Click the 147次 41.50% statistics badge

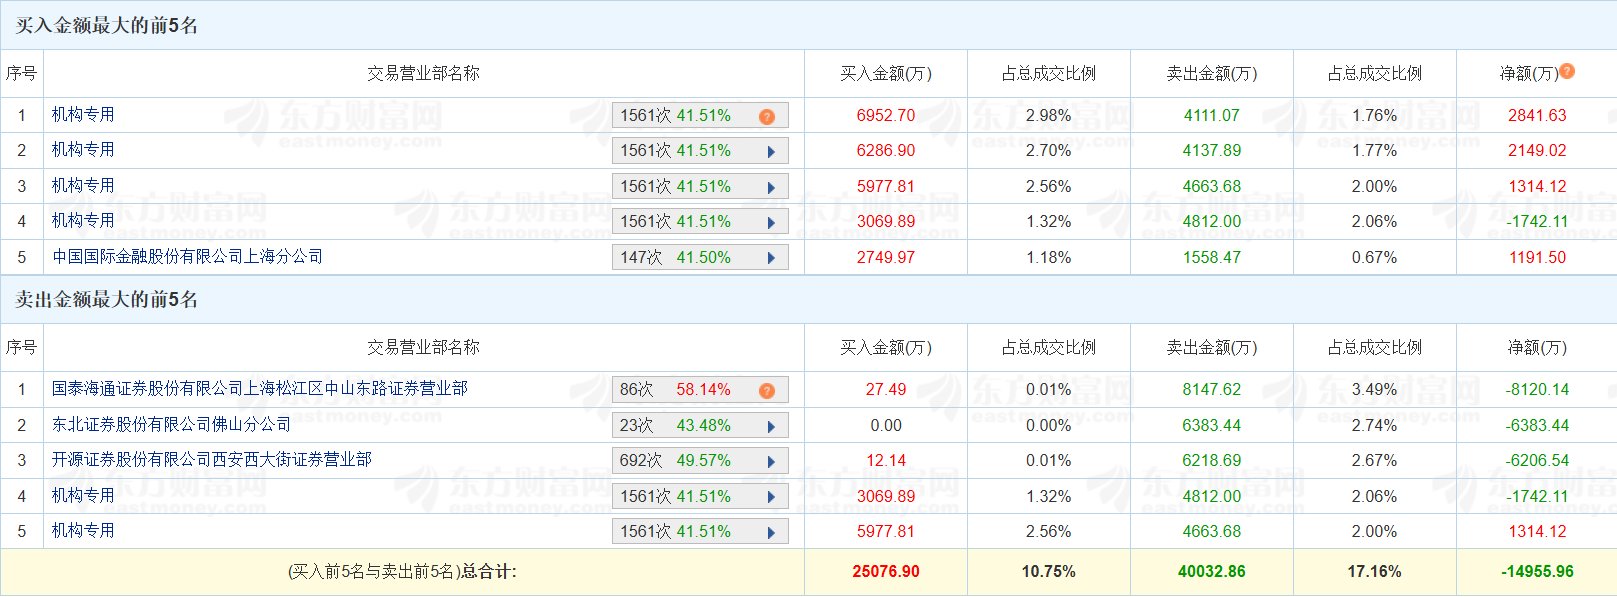point(675,258)
